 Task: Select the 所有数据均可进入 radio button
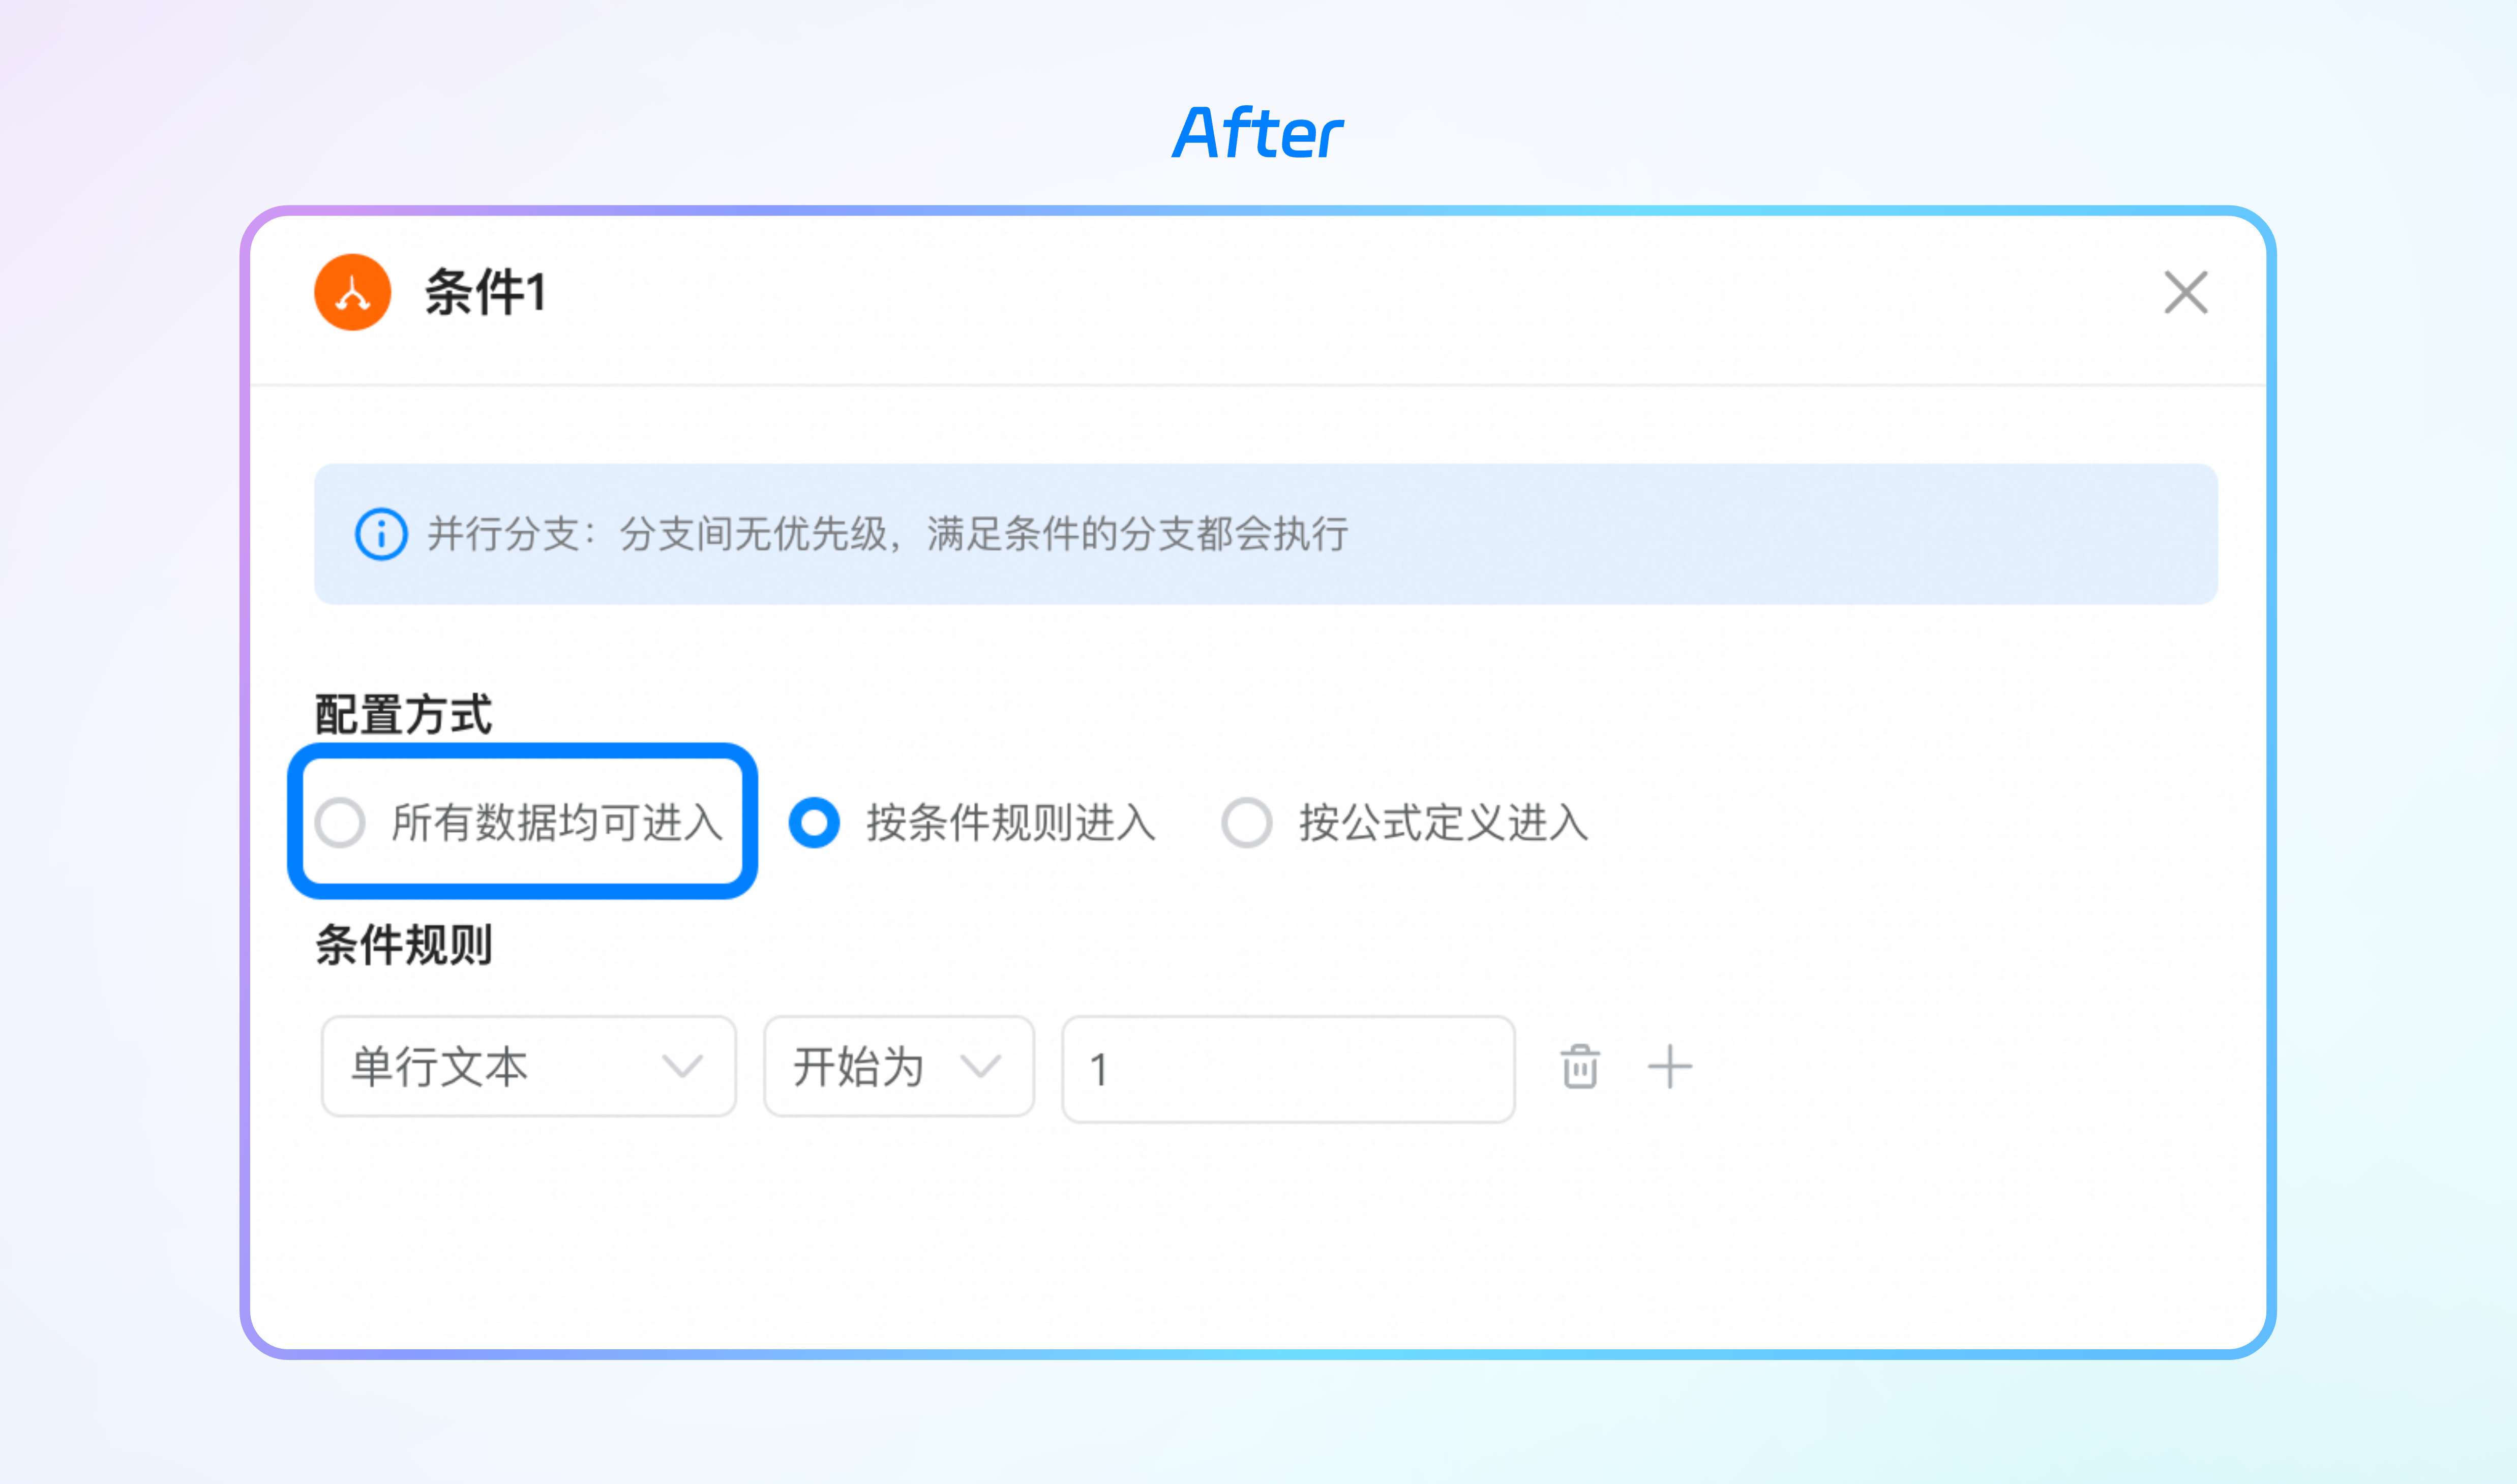[340, 823]
